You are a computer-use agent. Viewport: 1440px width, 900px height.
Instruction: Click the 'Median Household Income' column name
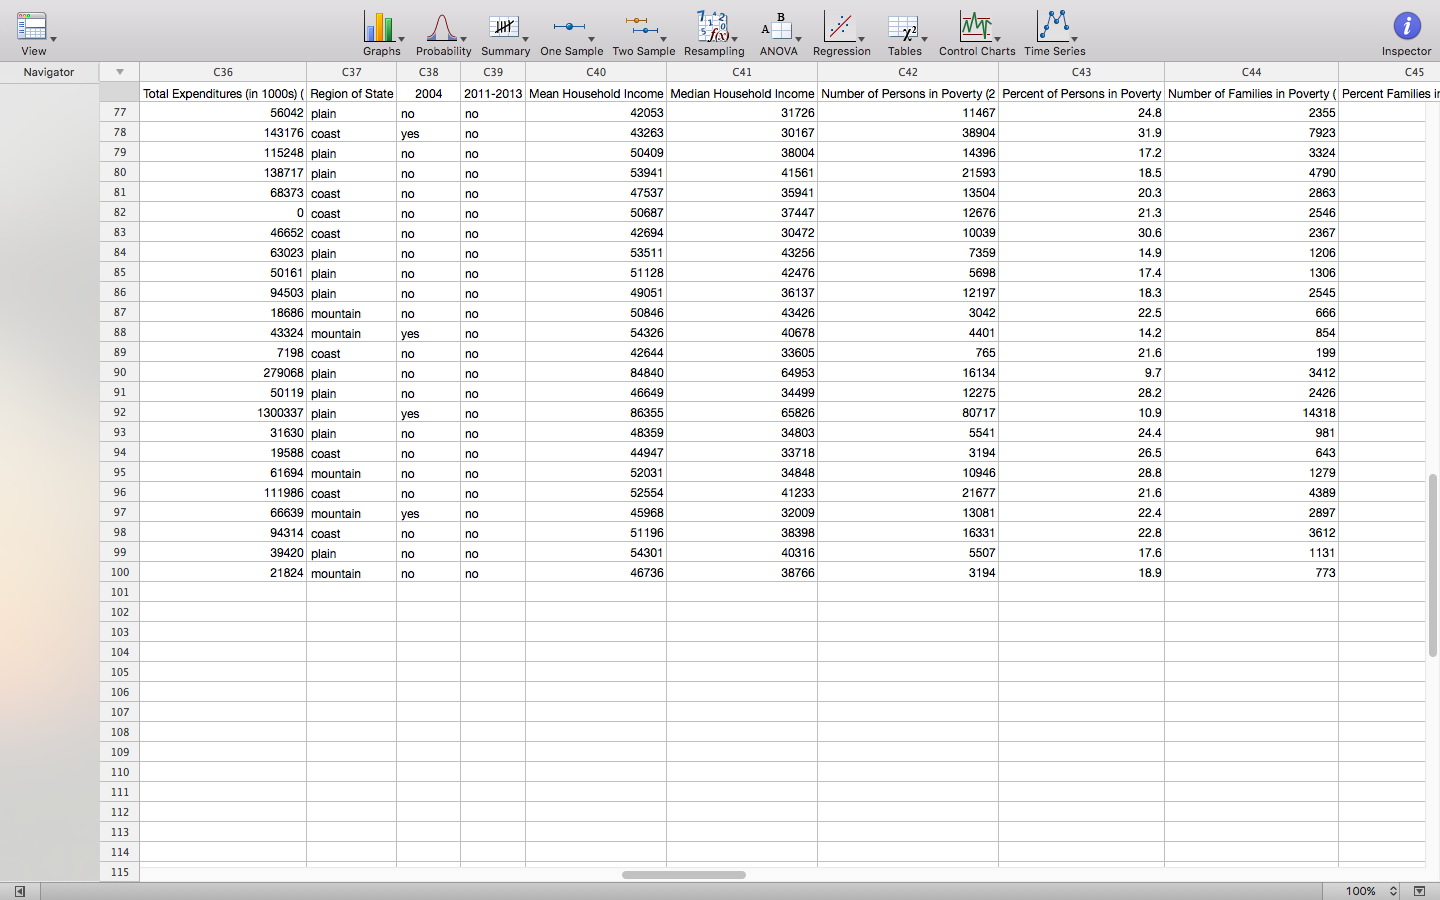(x=742, y=94)
